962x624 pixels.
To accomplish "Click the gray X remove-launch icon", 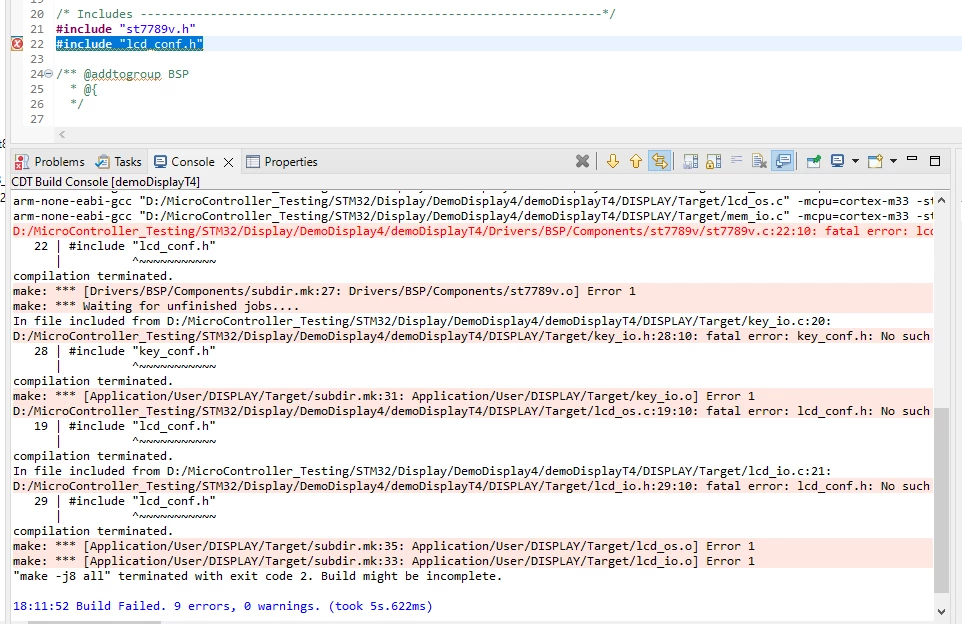I will click(582, 161).
